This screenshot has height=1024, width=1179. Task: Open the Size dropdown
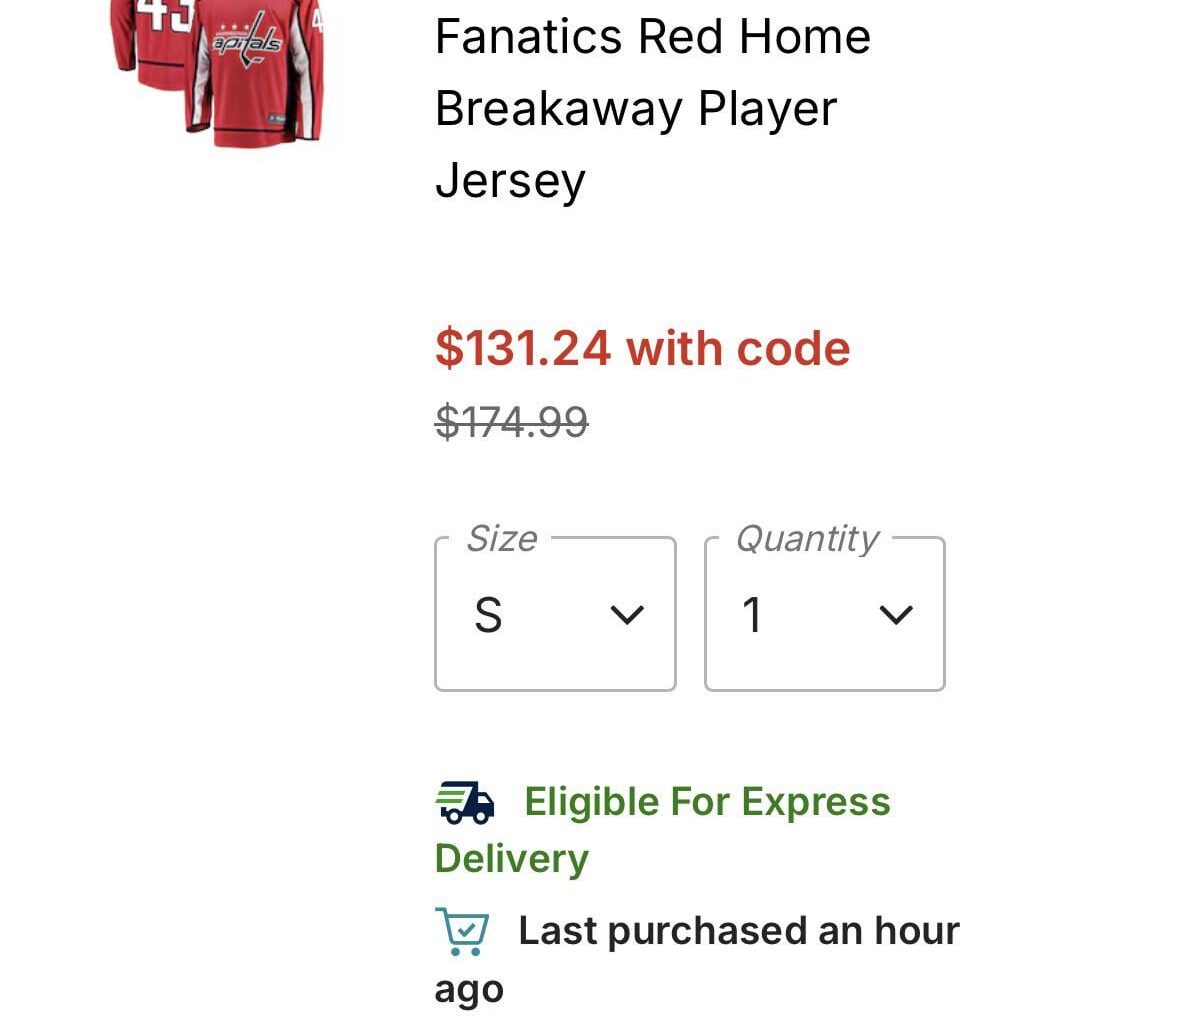tap(555, 613)
